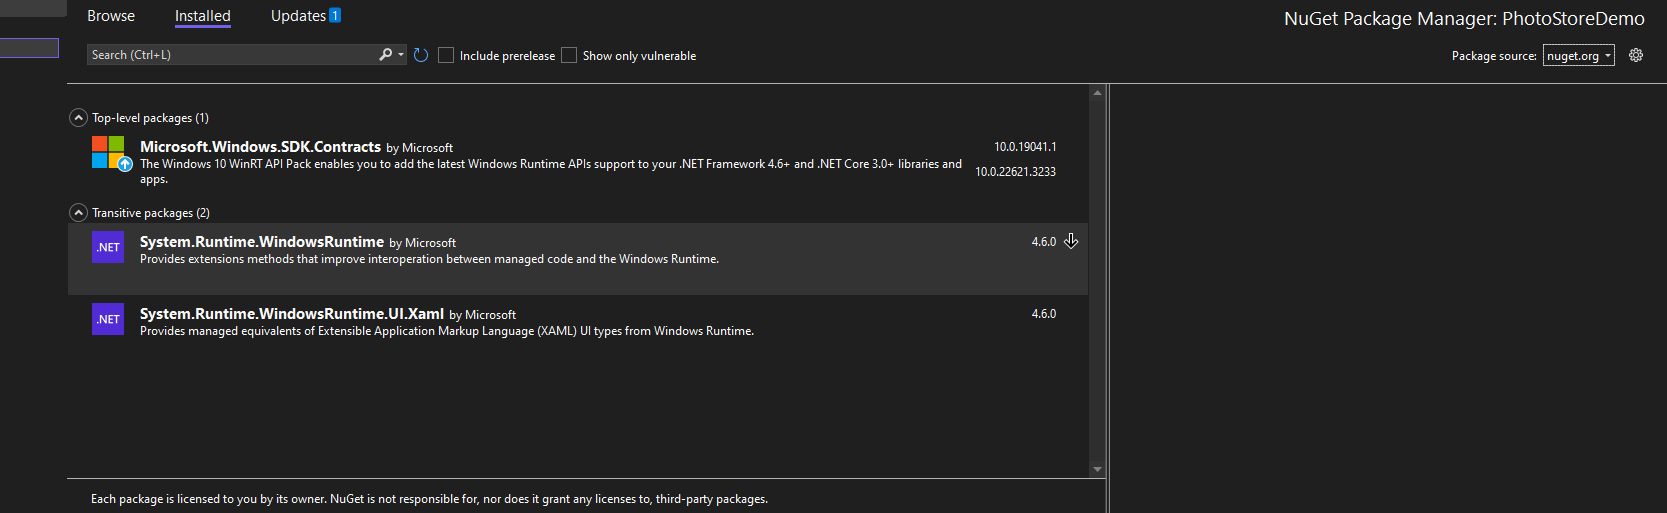Toggle Show only vulnerable checkbox
Screen dimensions: 1667x513
click(x=569, y=55)
